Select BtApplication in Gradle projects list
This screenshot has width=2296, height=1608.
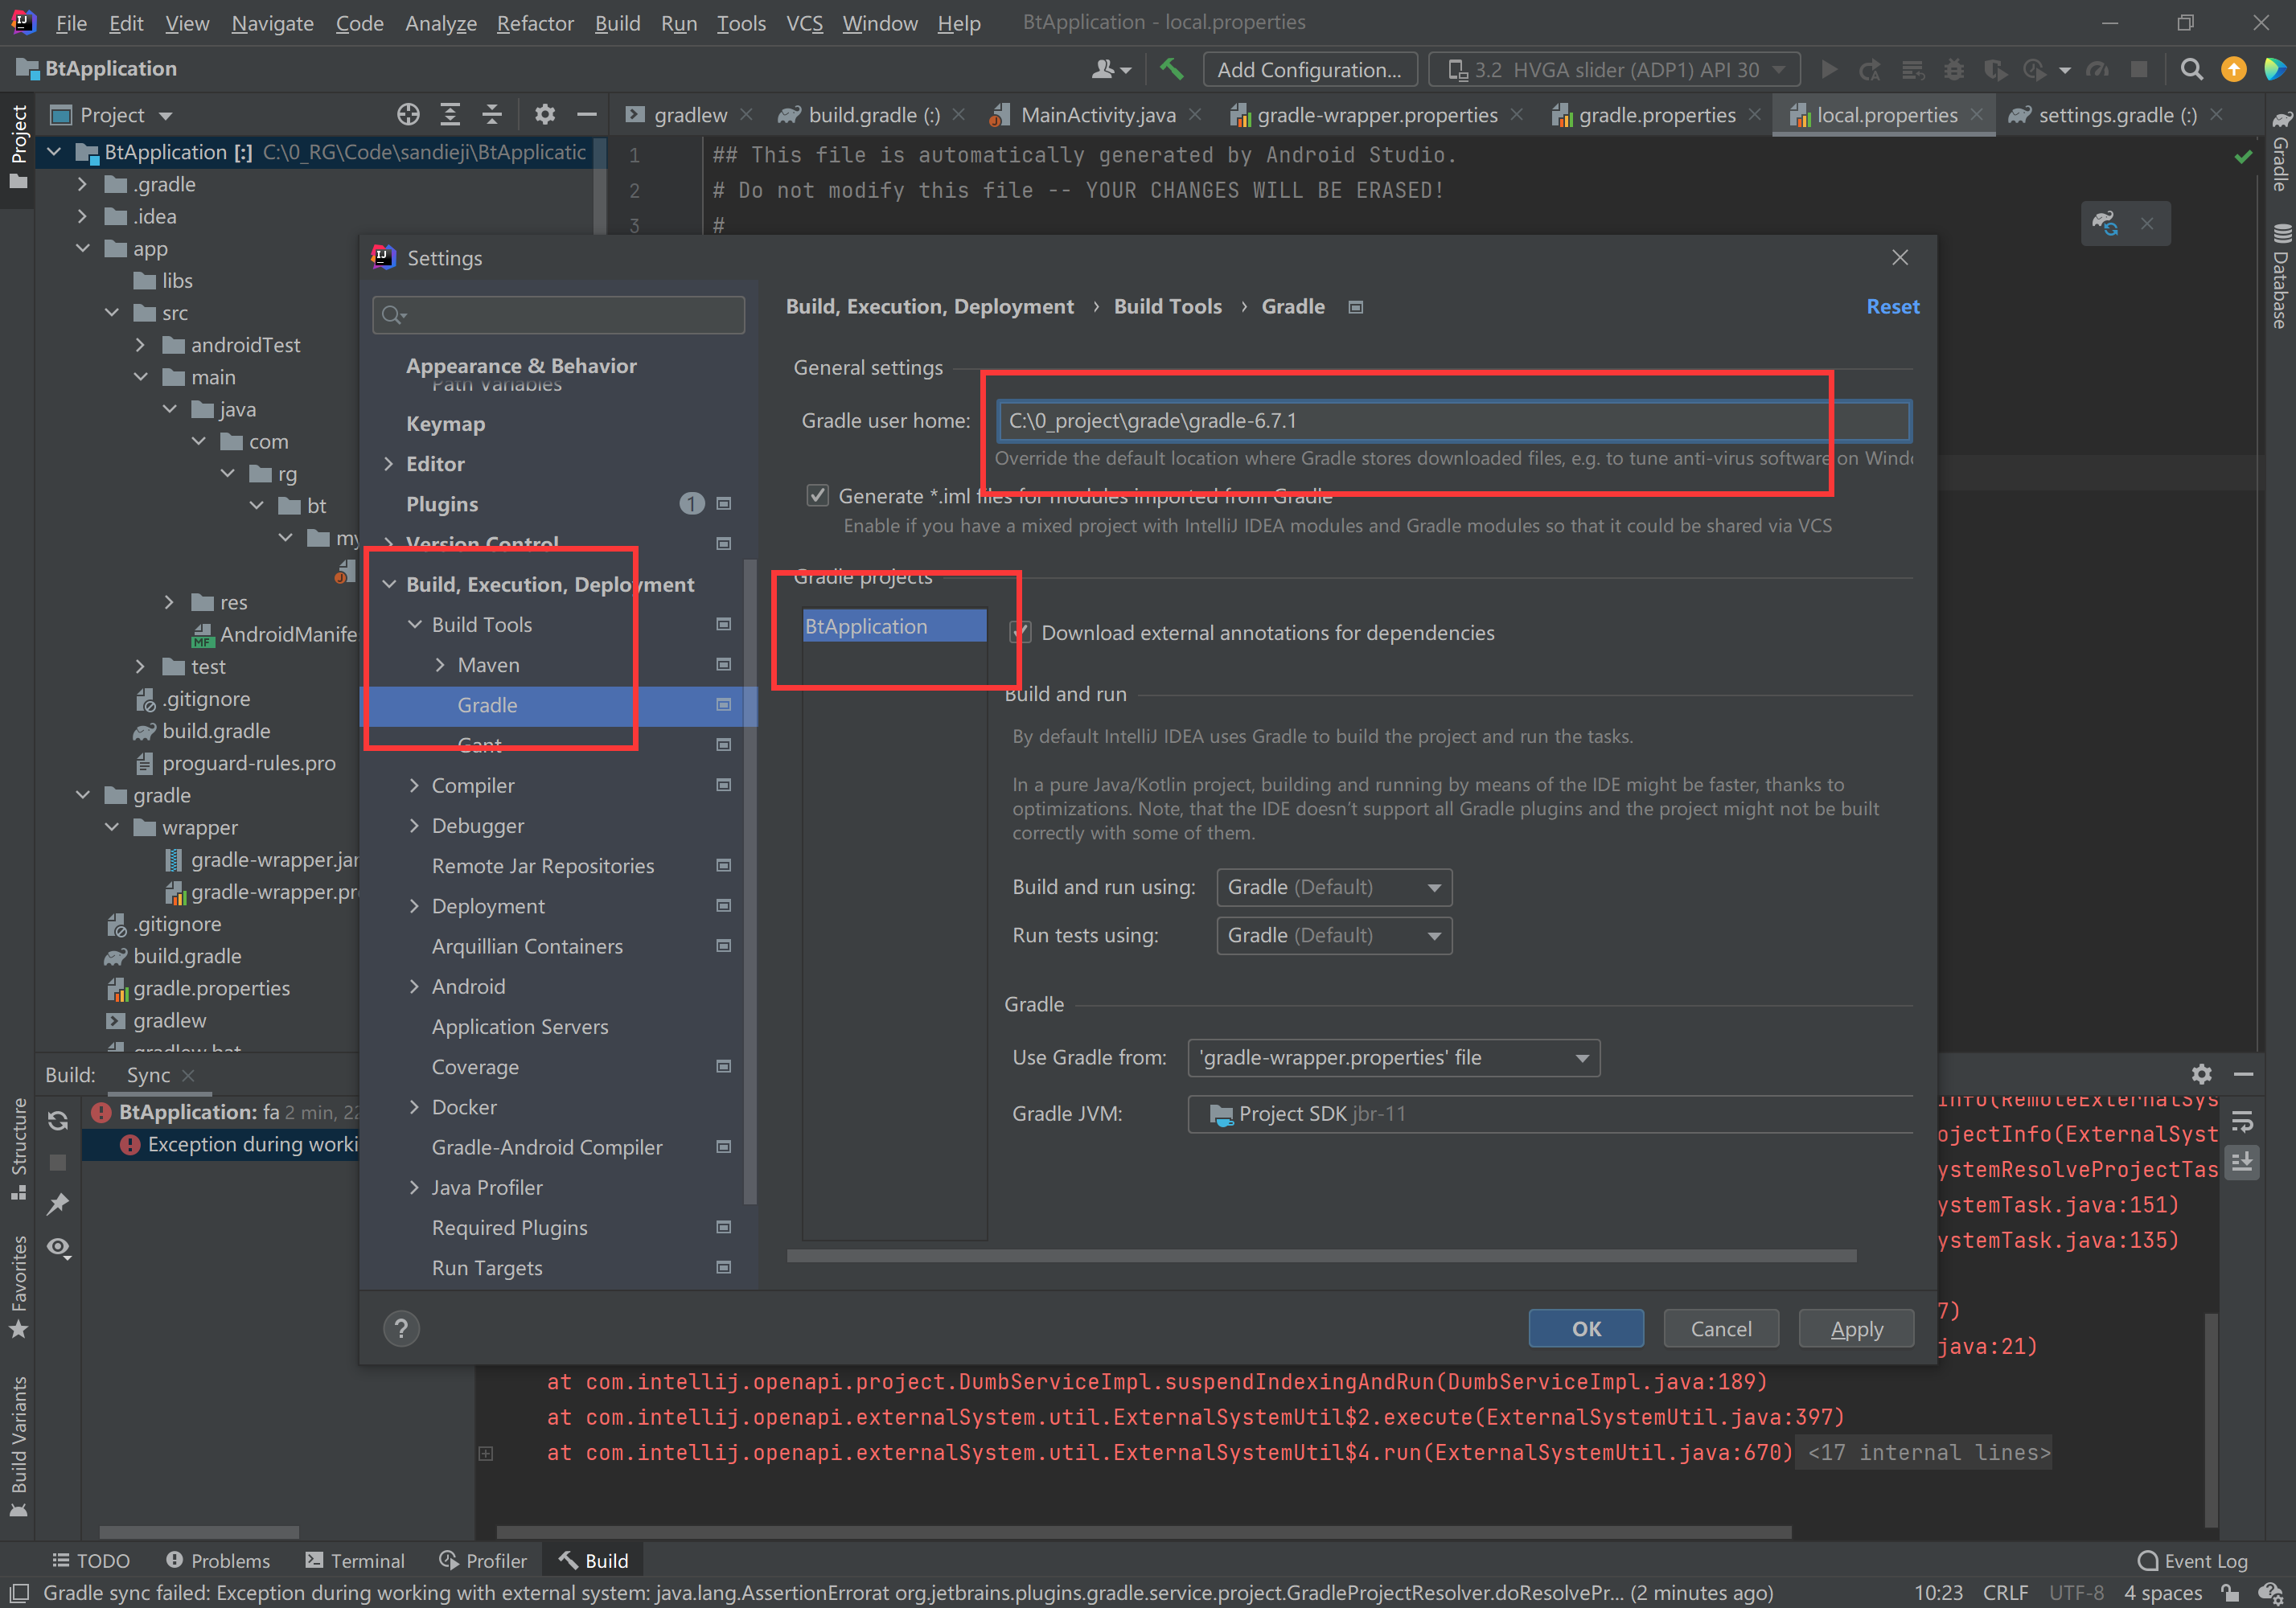pos(894,627)
